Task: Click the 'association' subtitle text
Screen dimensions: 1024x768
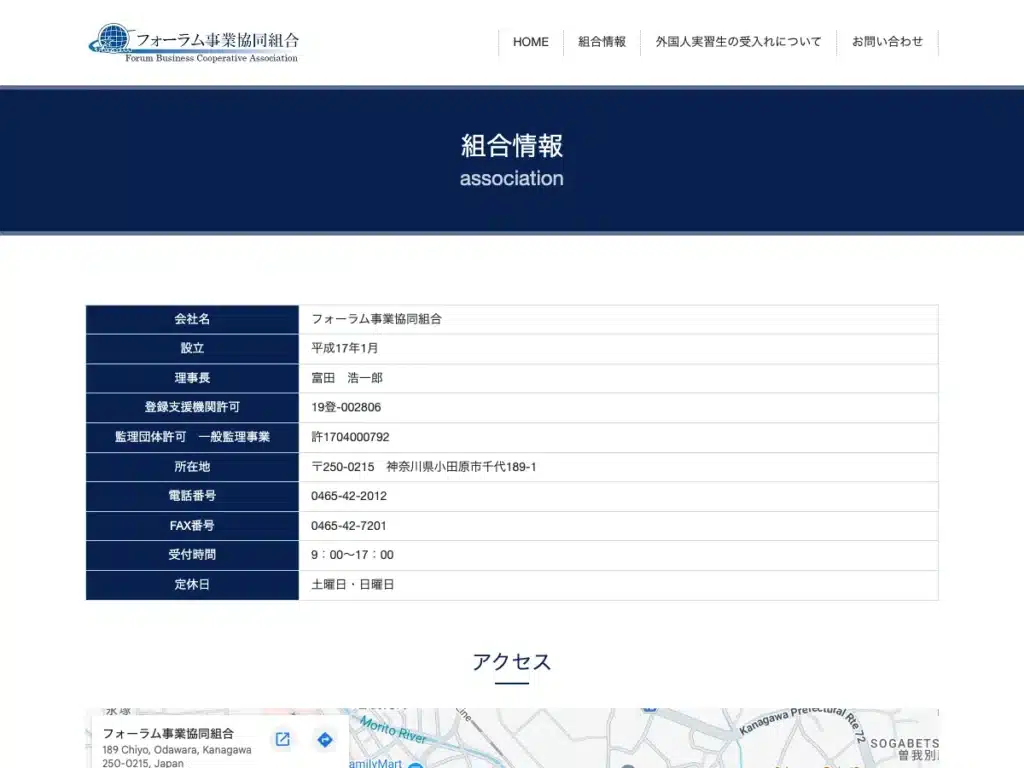Action: pyautogui.click(x=511, y=178)
